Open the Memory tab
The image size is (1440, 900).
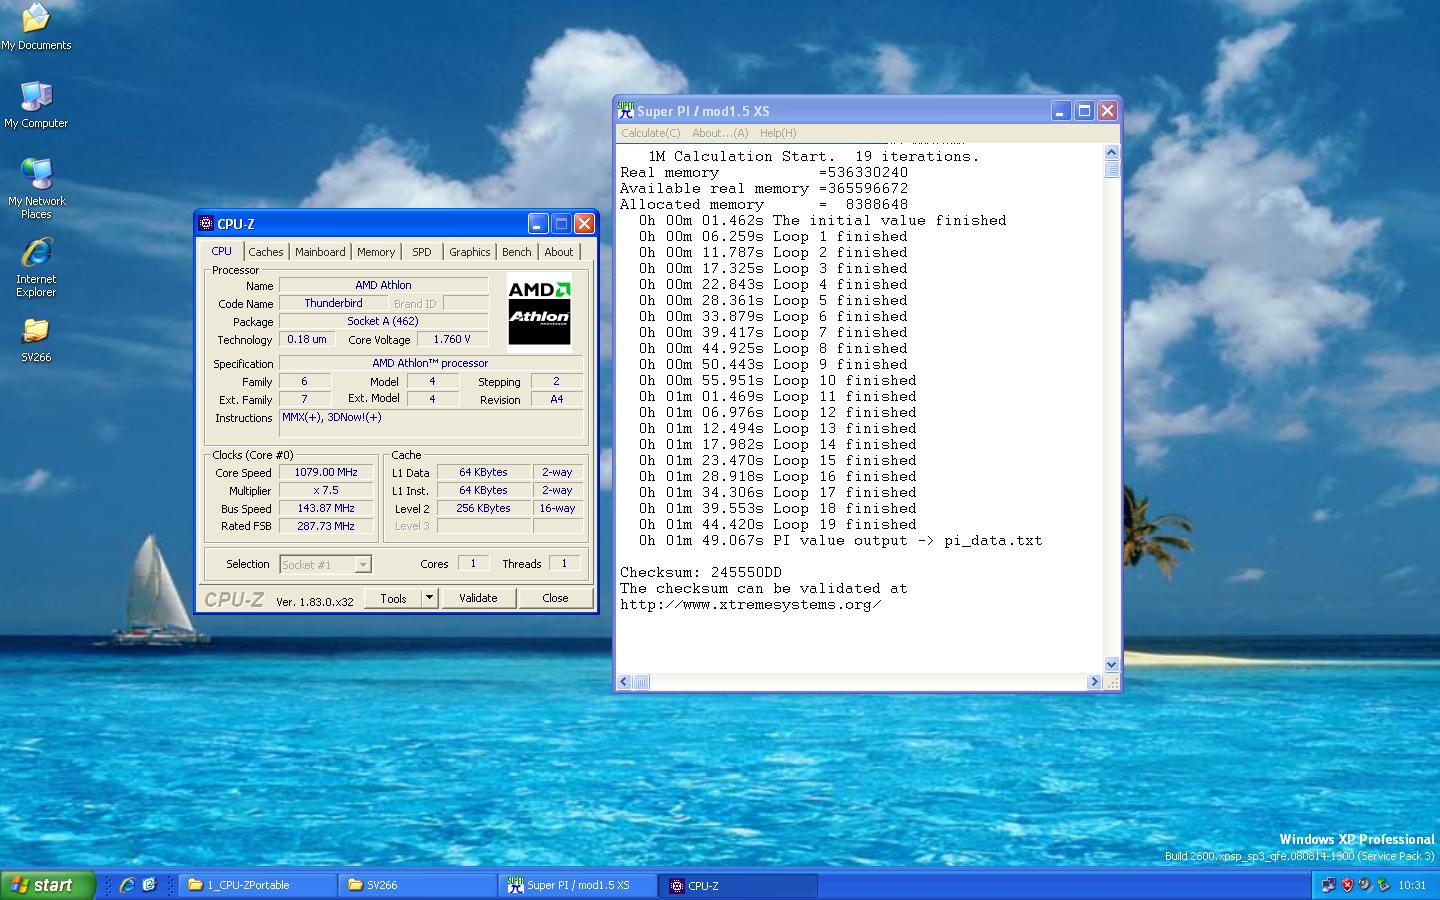click(376, 252)
